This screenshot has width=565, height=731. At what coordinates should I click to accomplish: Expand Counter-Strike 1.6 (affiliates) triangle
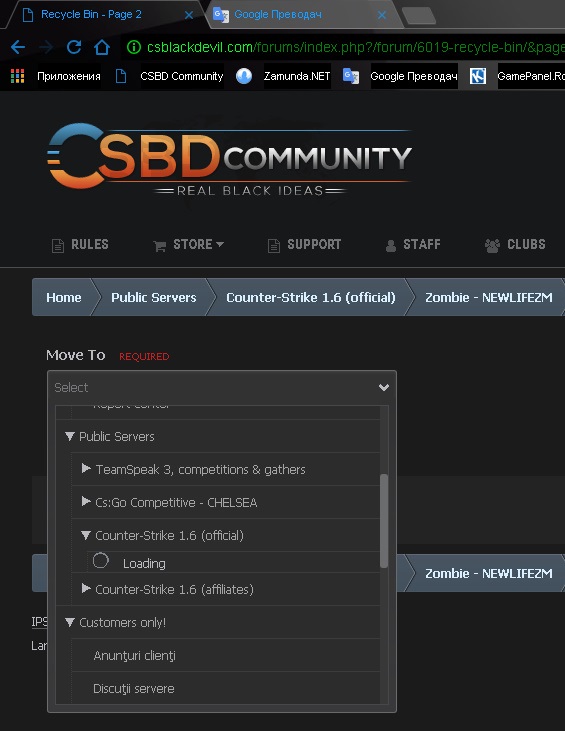point(86,588)
